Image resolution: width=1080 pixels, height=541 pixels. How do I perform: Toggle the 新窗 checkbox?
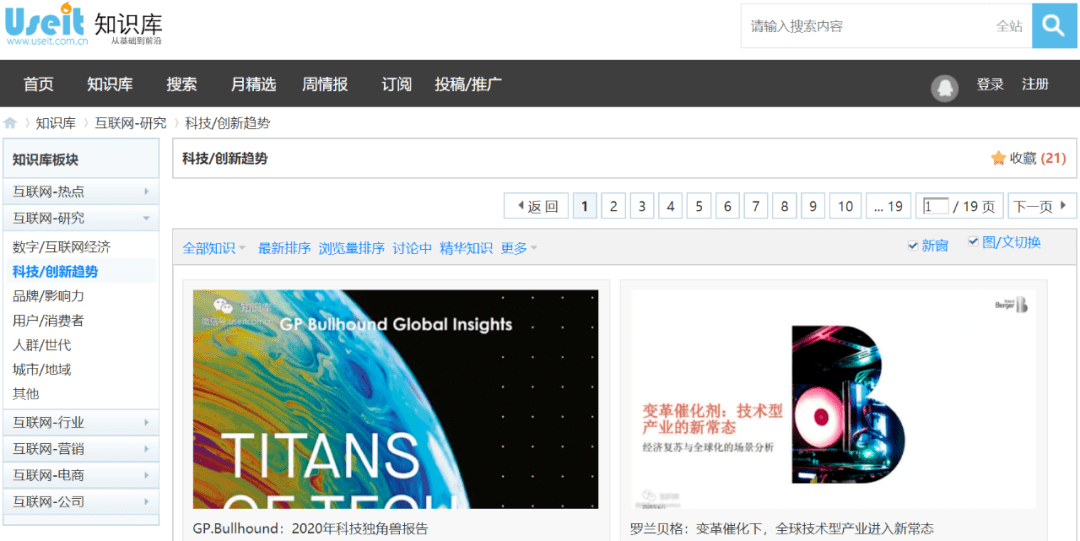click(x=913, y=245)
